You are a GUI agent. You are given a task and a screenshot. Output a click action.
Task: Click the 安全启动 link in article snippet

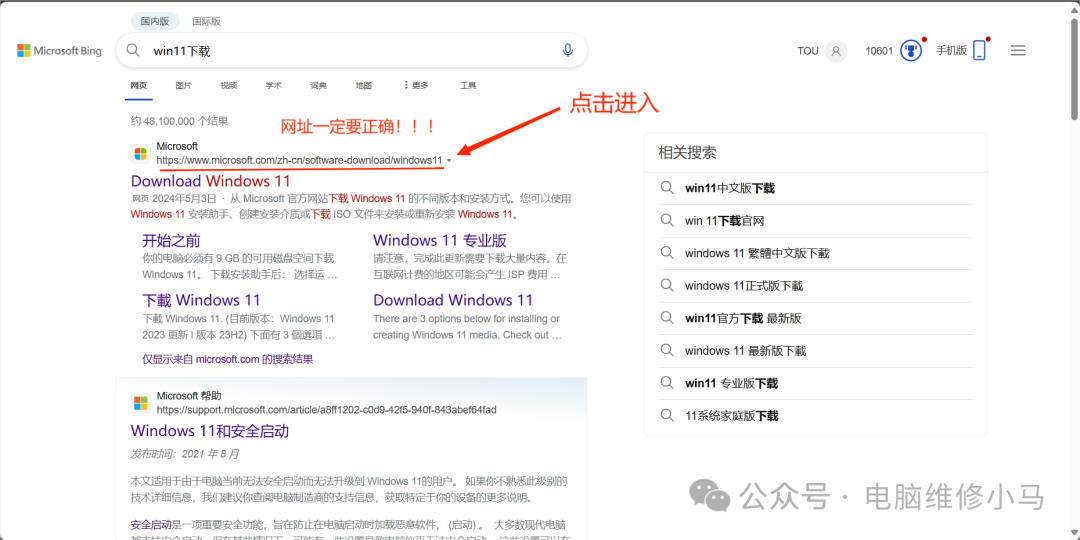[151, 523]
